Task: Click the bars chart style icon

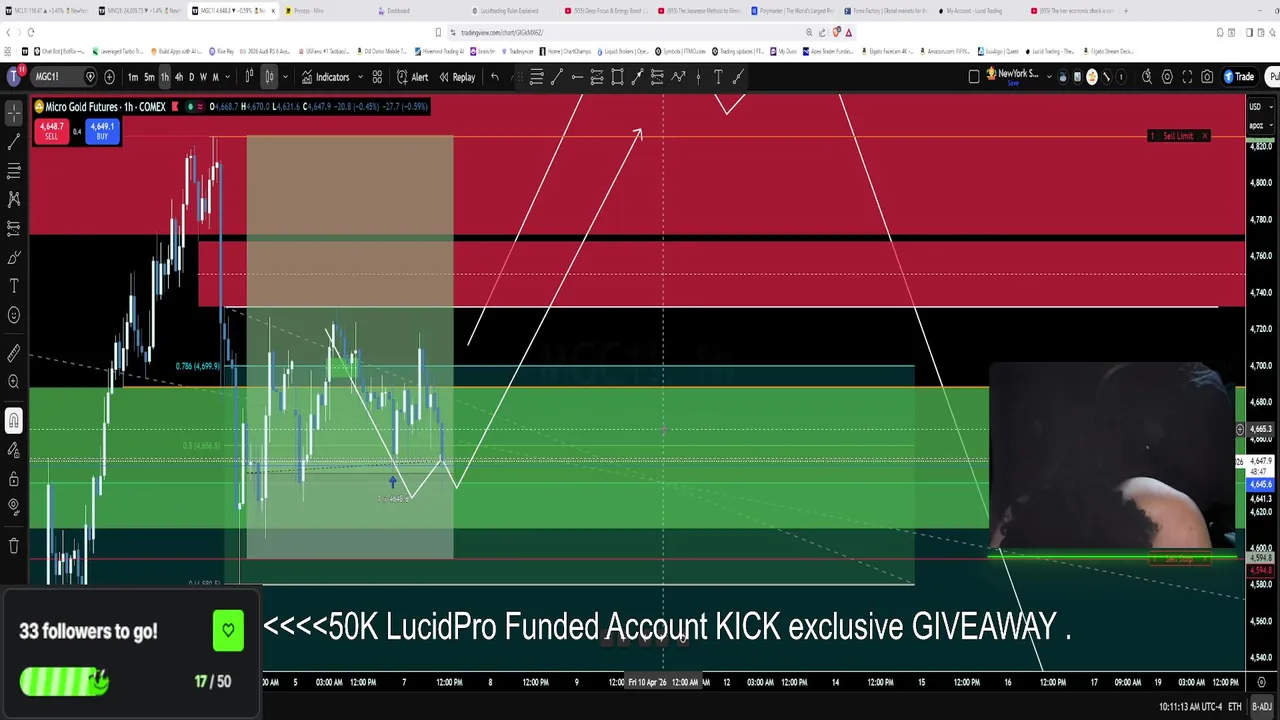Action: [x=249, y=77]
